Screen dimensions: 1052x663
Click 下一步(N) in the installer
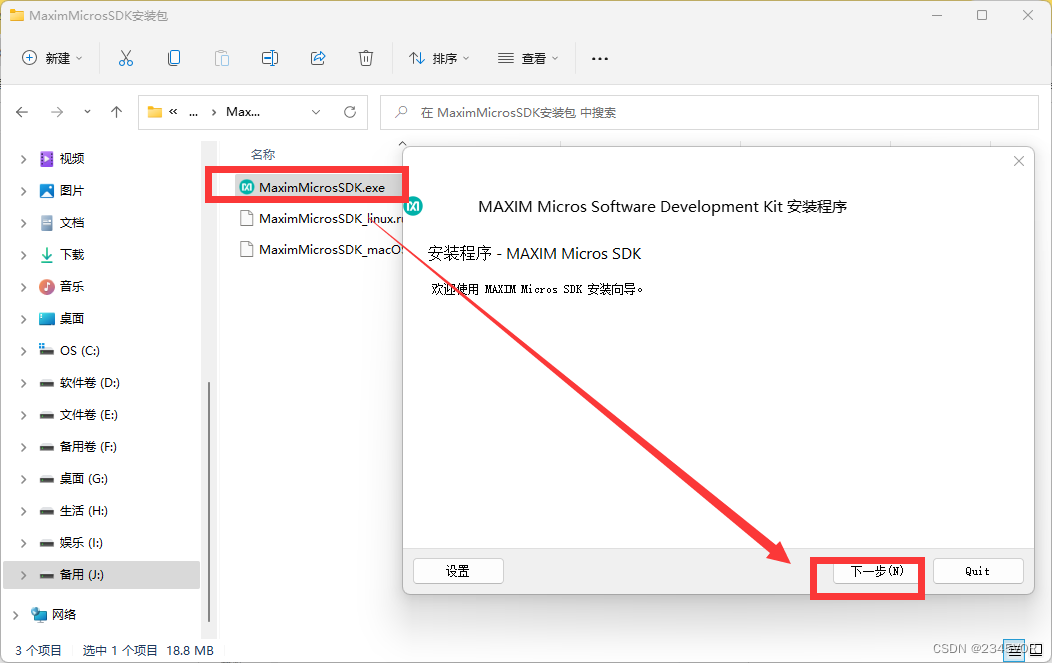click(x=877, y=571)
